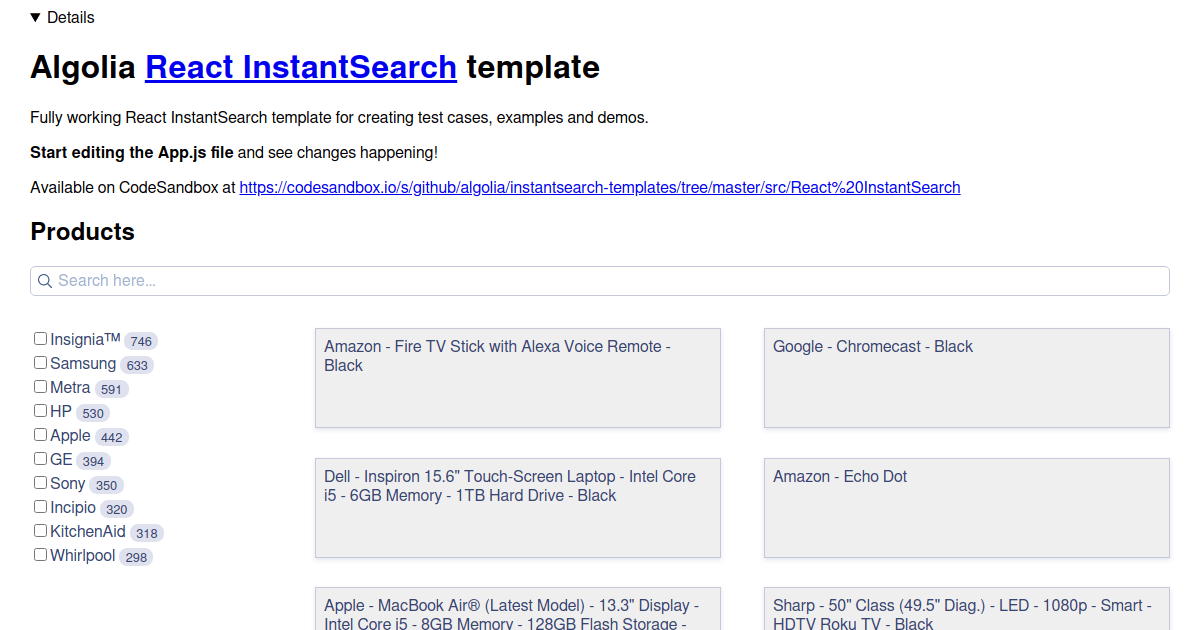
Task: Check the Insignia™ brand checkbox
Action: 41,339
